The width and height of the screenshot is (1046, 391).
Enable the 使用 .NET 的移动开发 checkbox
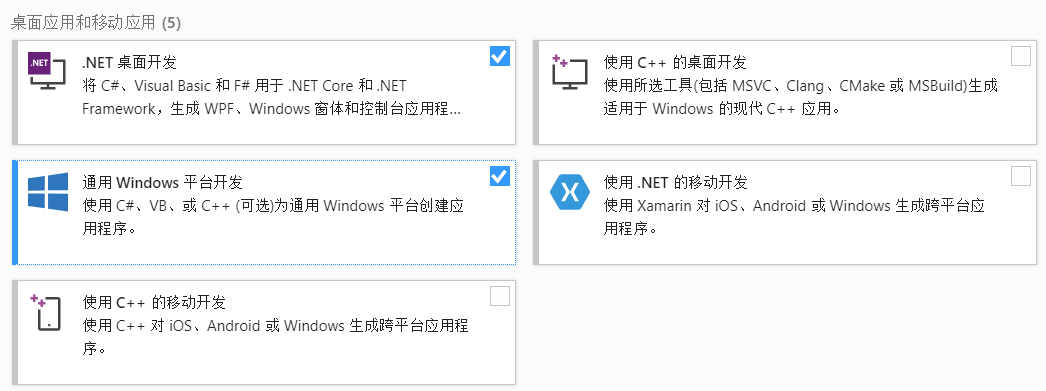click(x=1021, y=176)
